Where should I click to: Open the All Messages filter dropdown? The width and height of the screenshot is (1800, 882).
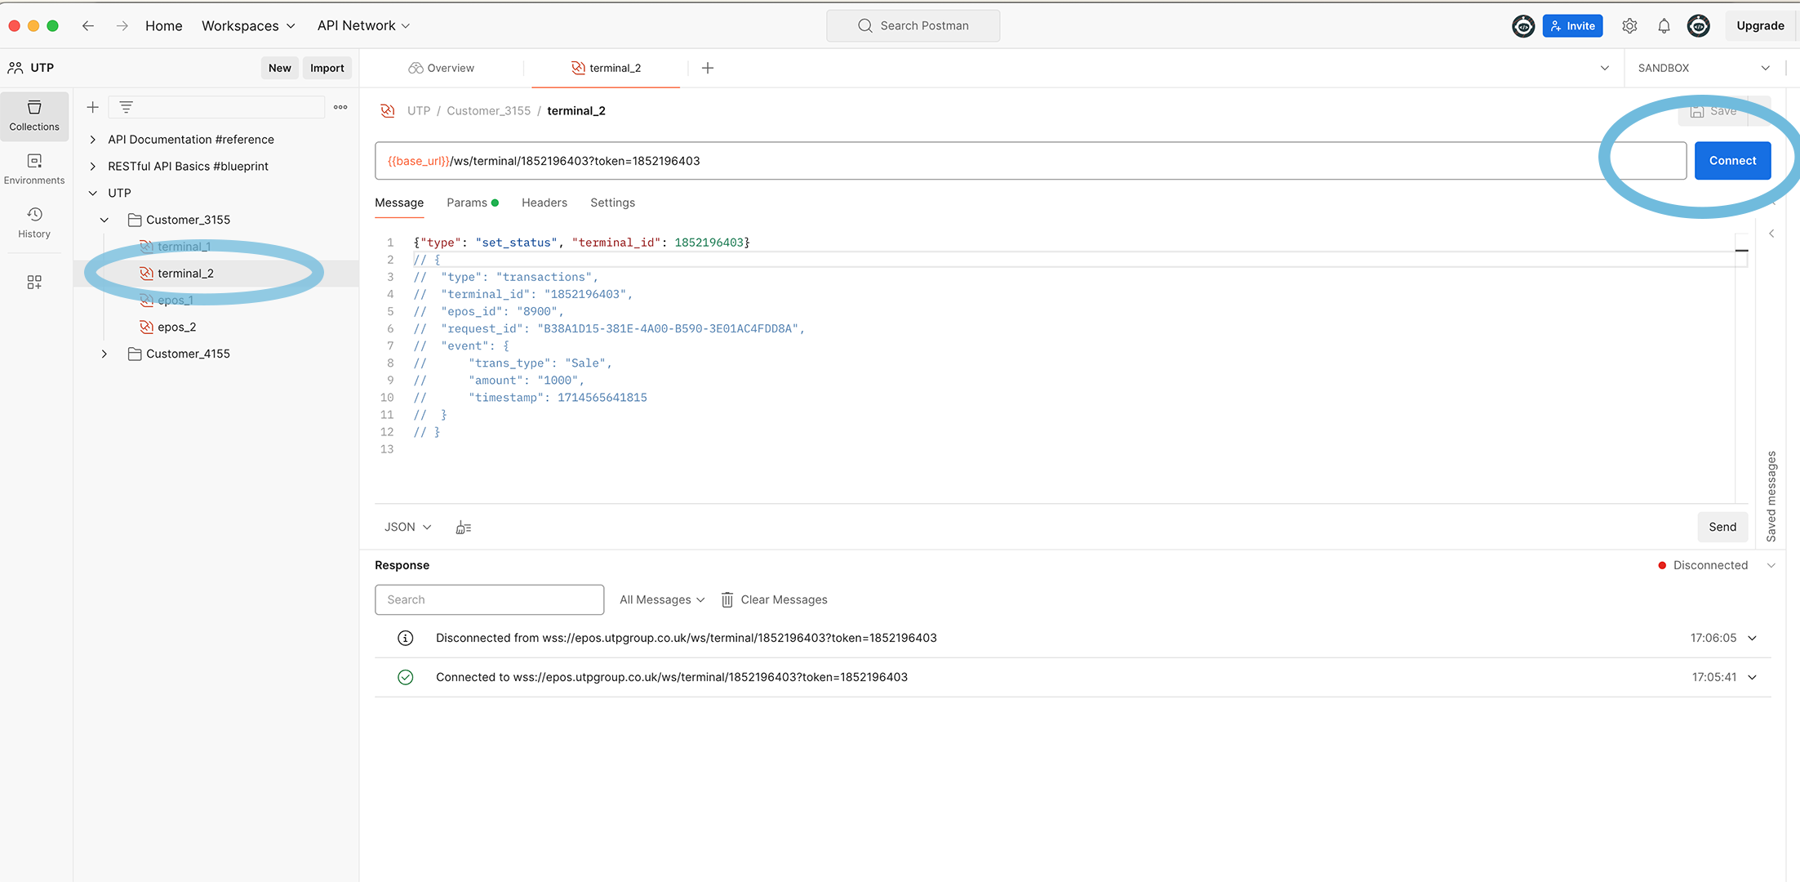coord(661,600)
